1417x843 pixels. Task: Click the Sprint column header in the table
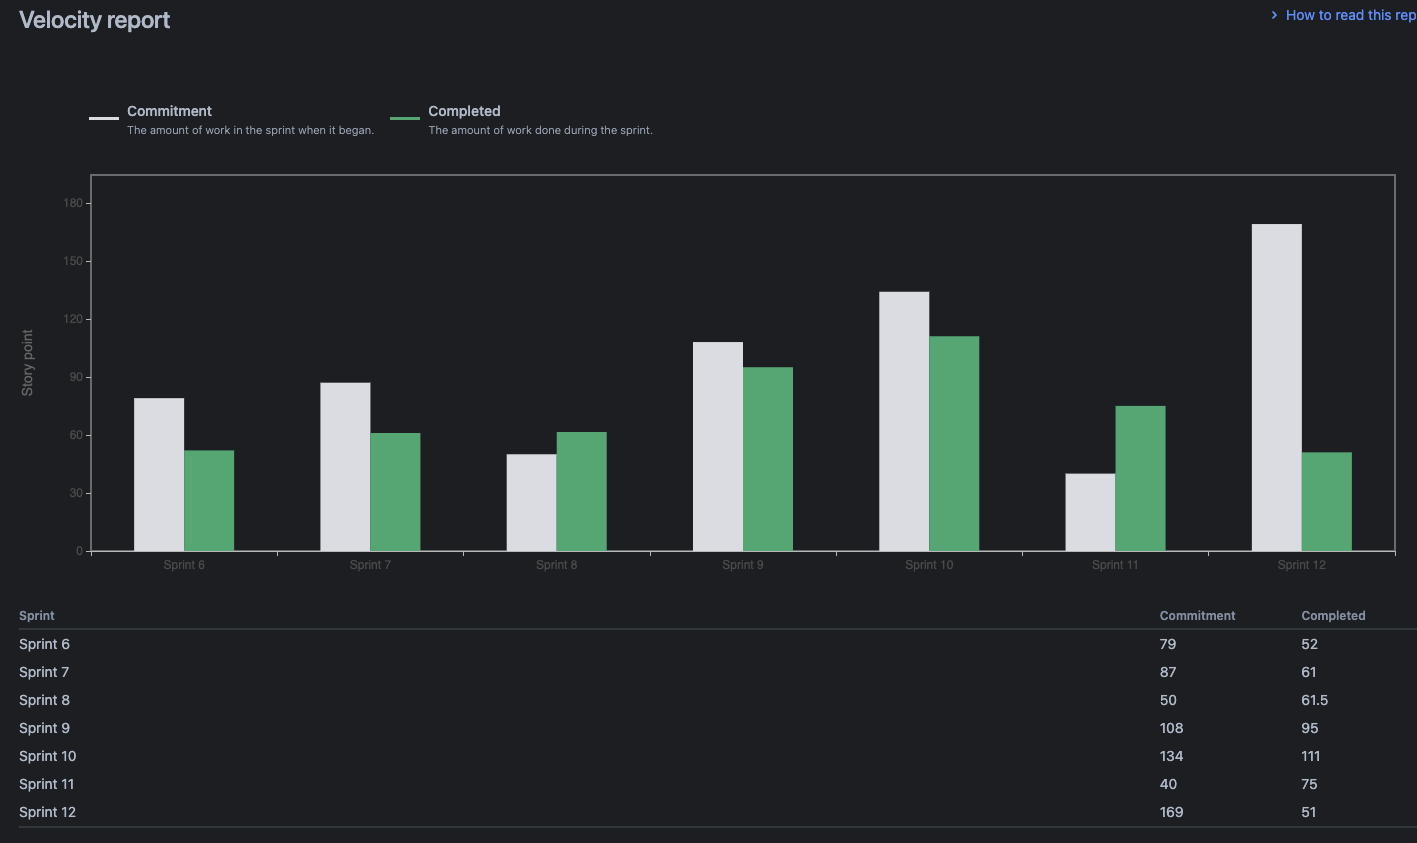[x=37, y=616]
